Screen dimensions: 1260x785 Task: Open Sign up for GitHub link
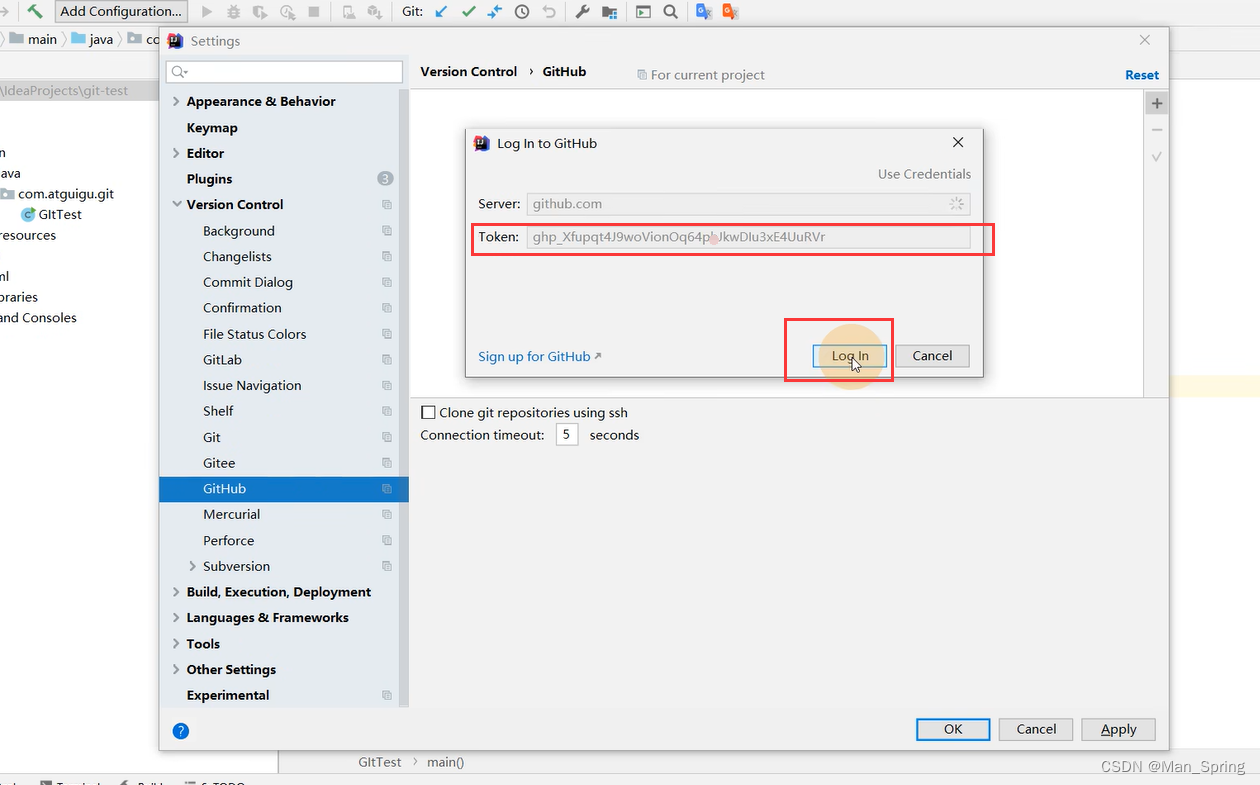[x=540, y=357]
